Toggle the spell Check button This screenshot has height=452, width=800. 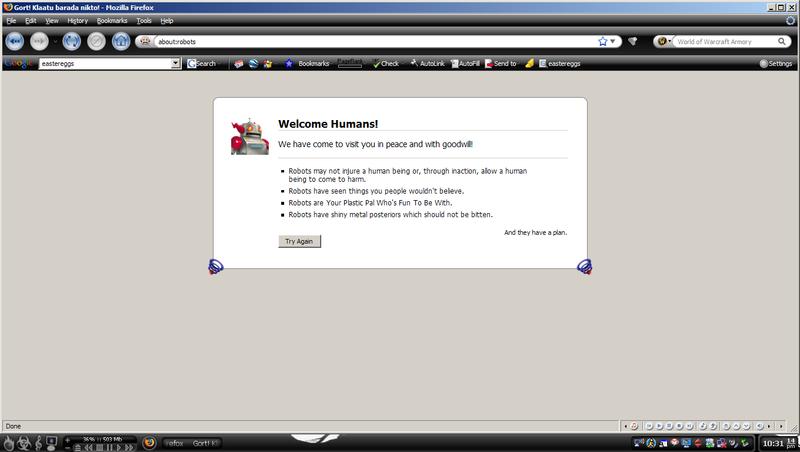pos(384,63)
